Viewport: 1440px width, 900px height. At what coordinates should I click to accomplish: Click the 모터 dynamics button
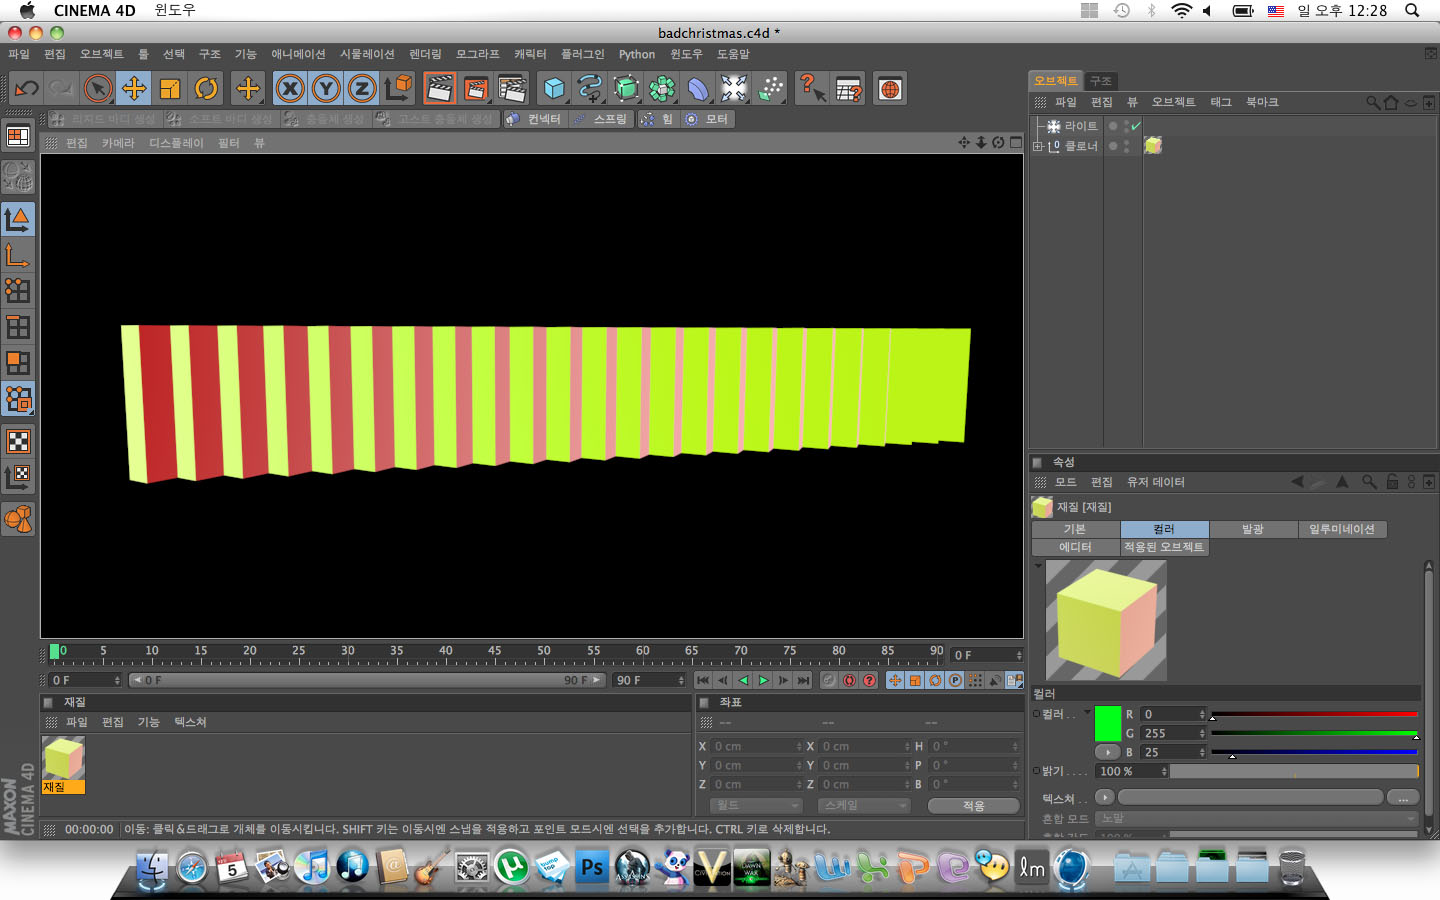coord(708,119)
